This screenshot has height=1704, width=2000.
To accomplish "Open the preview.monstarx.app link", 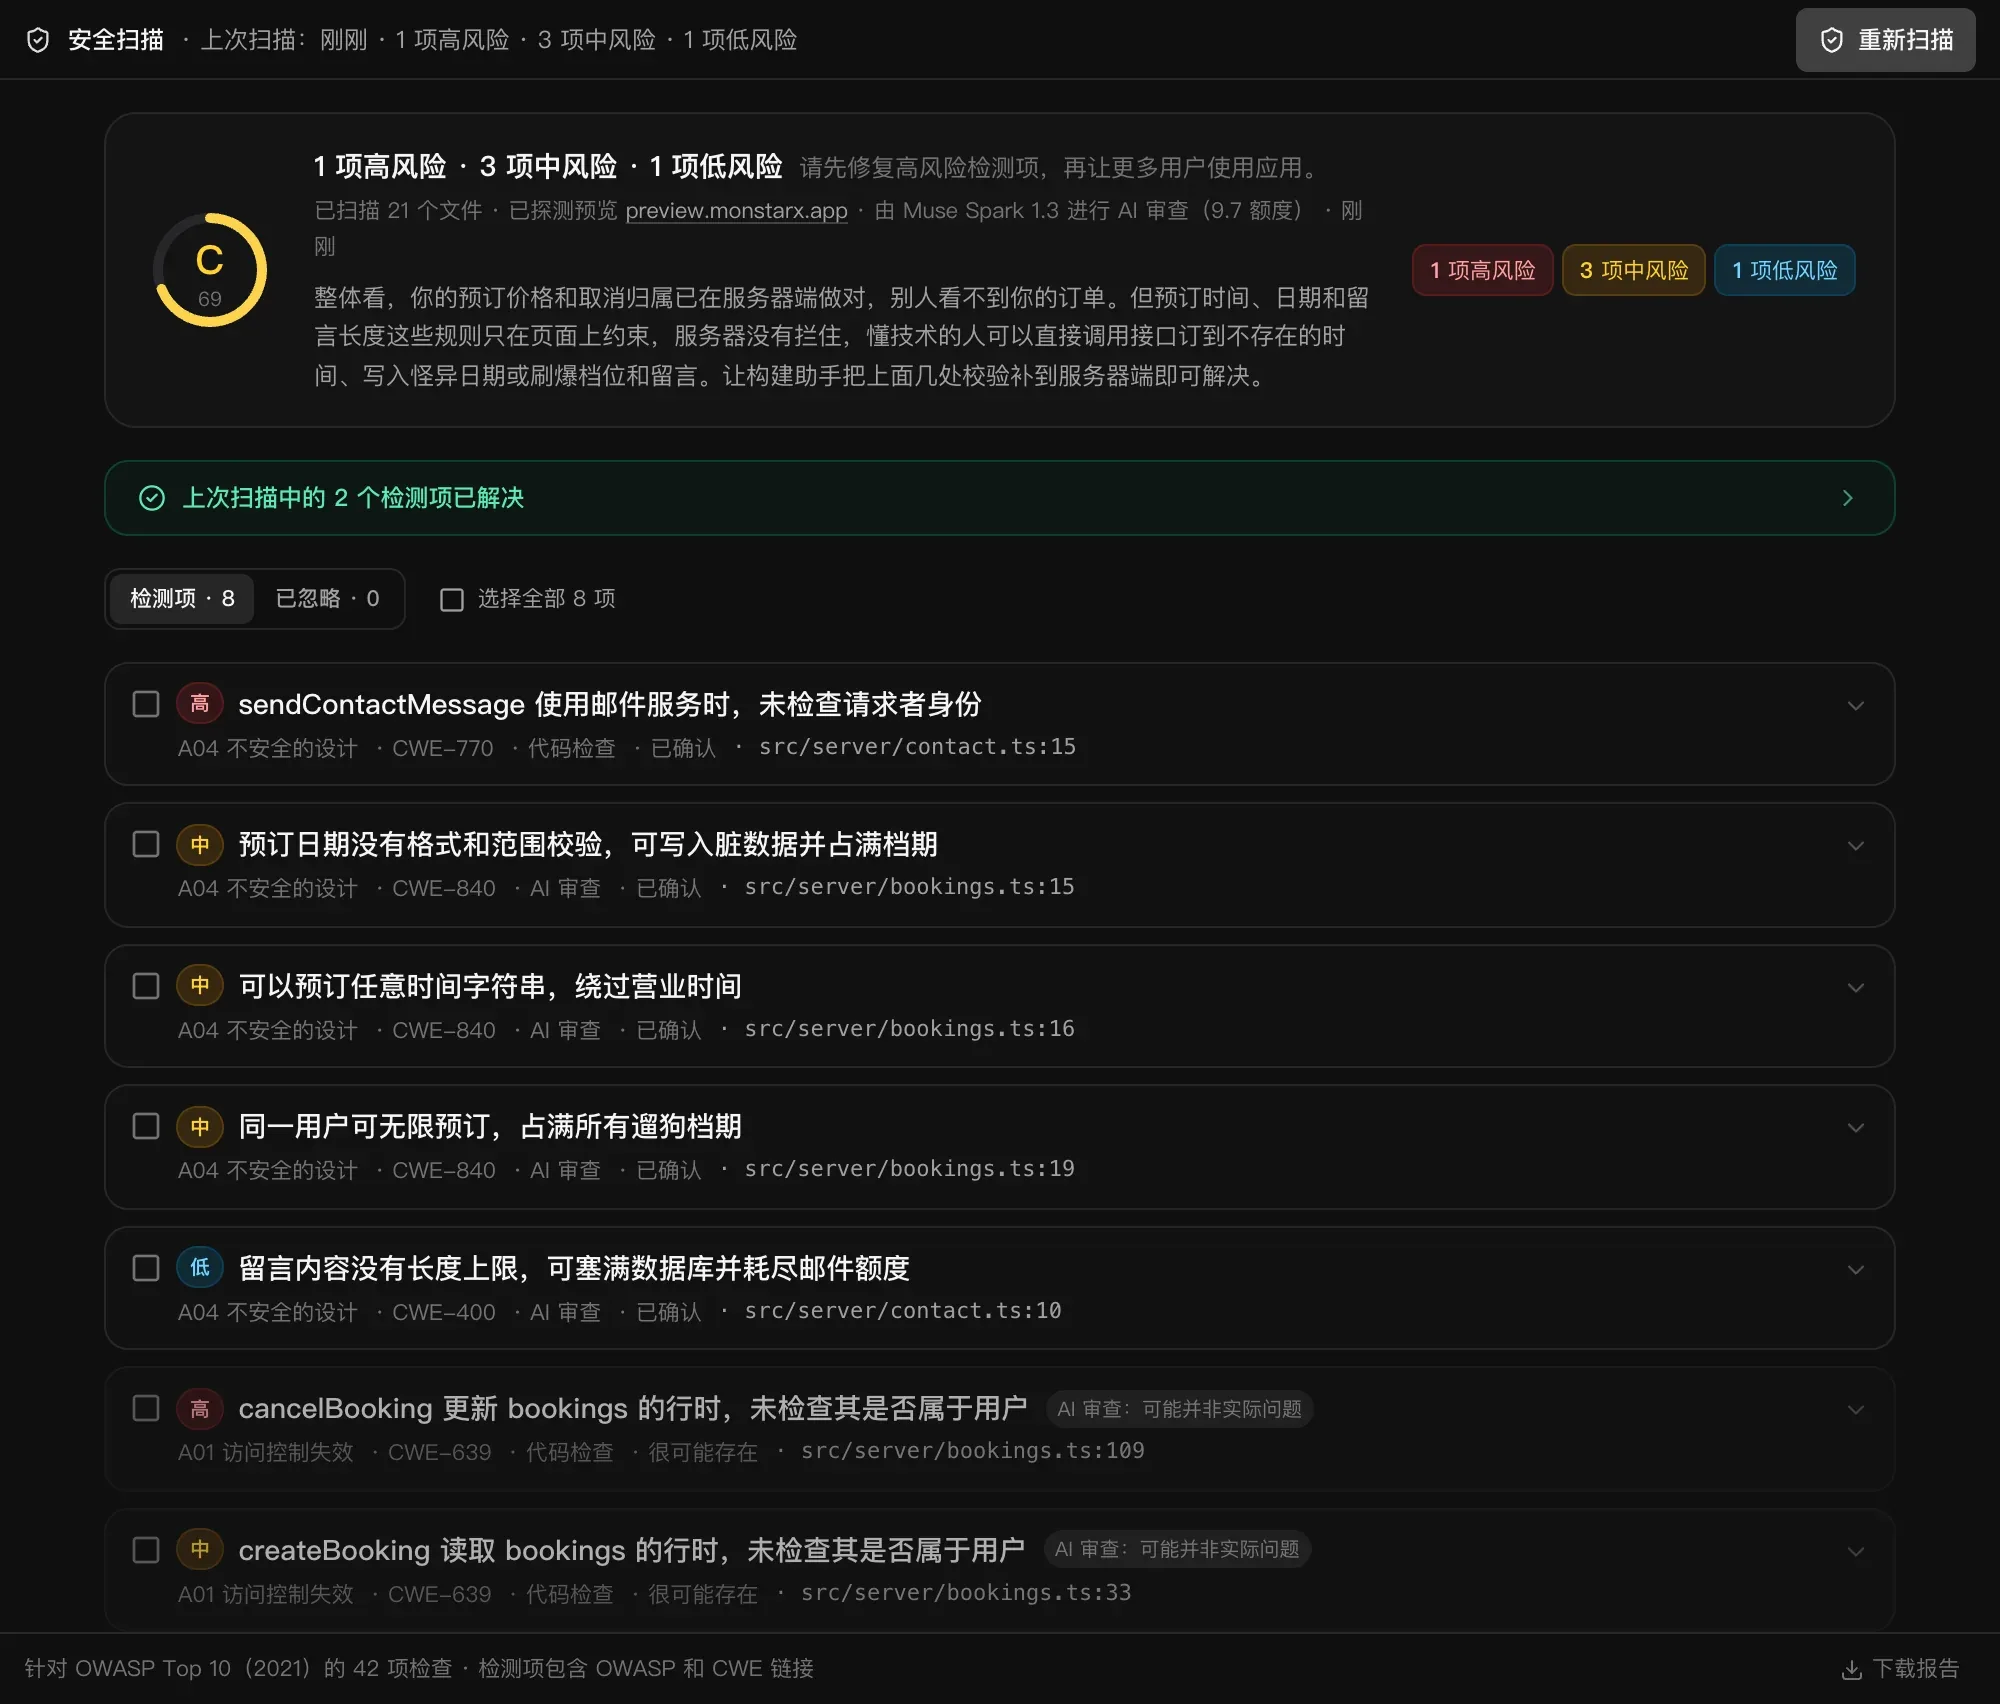I will [x=736, y=211].
